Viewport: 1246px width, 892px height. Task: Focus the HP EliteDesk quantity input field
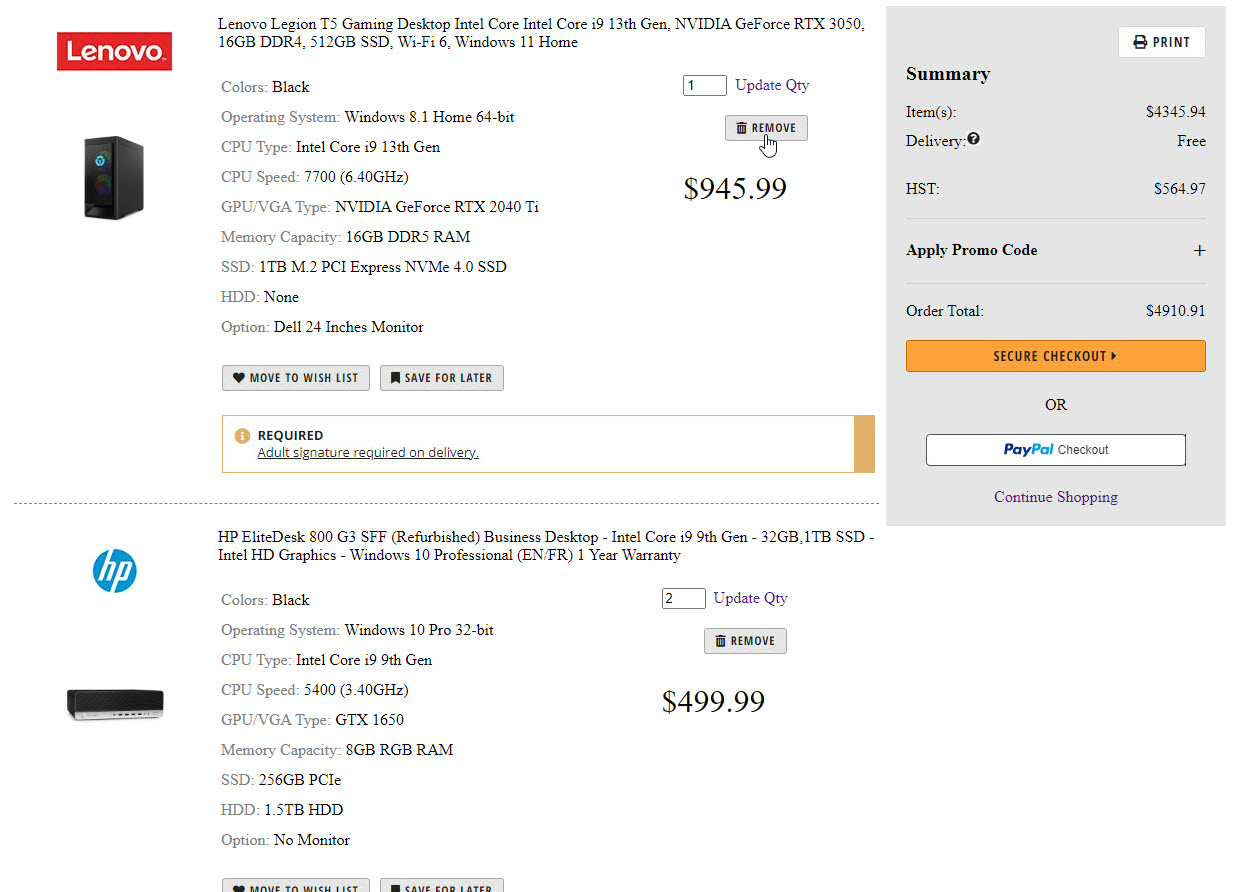pyautogui.click(x=683, y=599)
